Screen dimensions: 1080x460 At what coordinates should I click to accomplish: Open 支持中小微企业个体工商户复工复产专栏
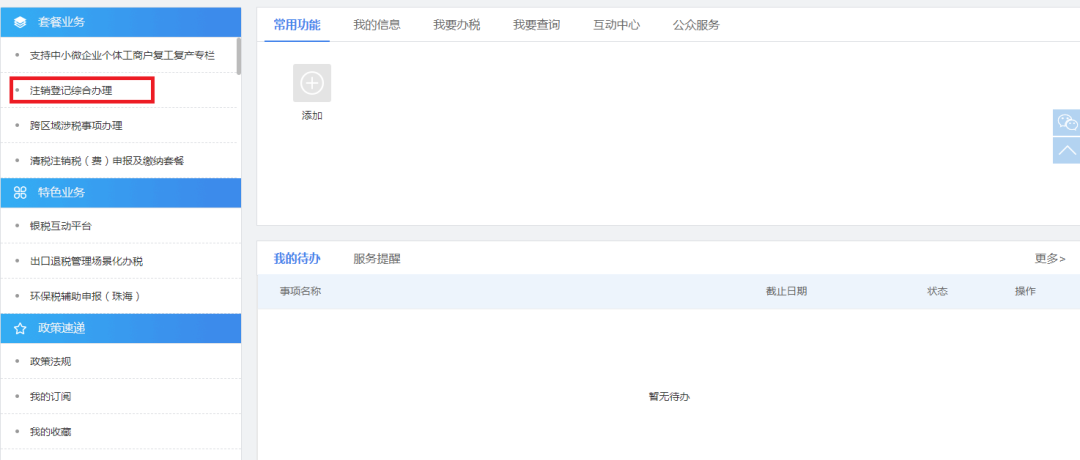pos(121,55)
